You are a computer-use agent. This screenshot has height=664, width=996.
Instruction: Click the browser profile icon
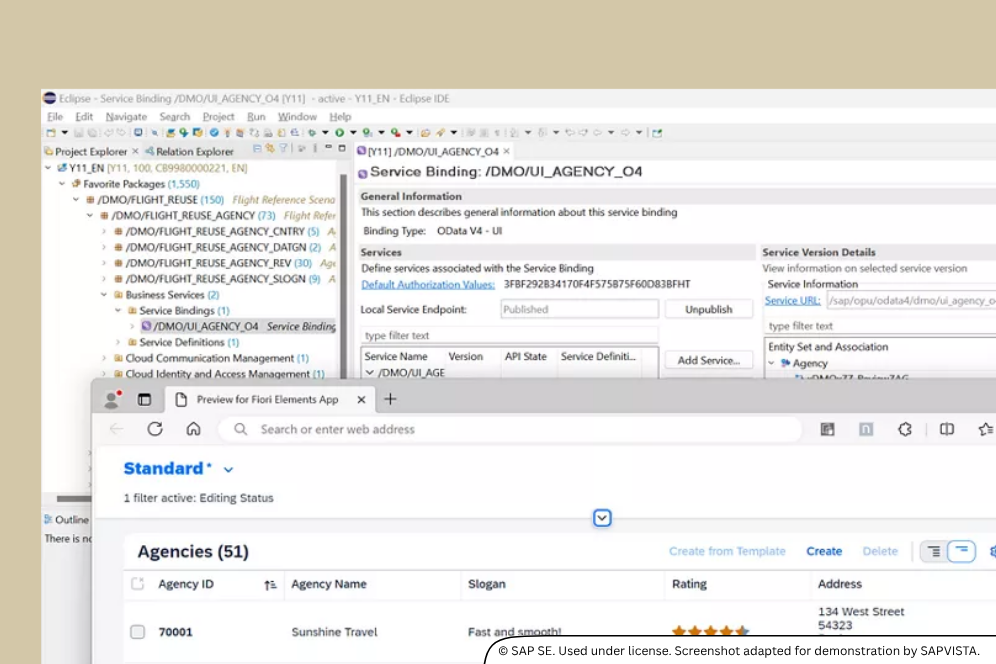tap(112, 399)
